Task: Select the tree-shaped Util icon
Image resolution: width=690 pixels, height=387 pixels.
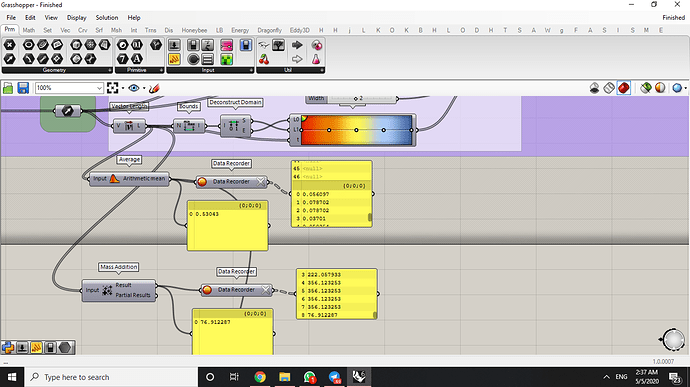Action: point(278,45)
